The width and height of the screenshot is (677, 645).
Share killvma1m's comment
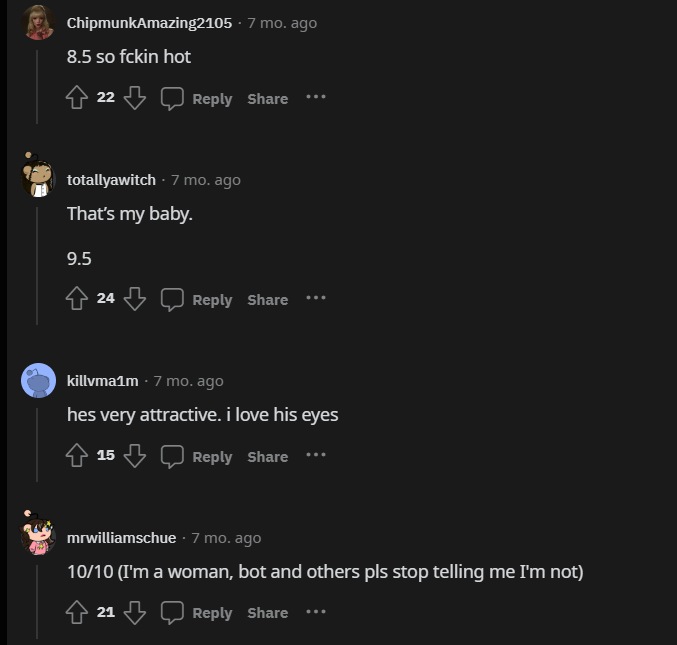click(267, 456)
